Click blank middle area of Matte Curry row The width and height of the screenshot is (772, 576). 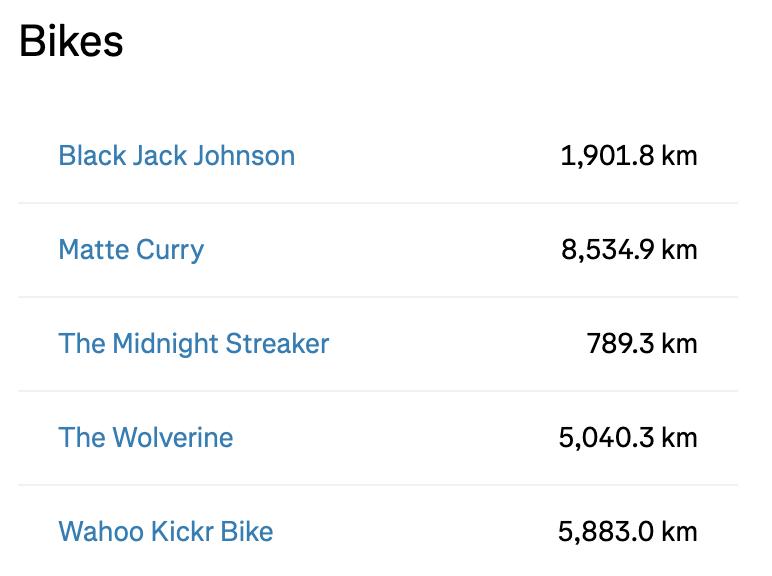click(380, 250)
